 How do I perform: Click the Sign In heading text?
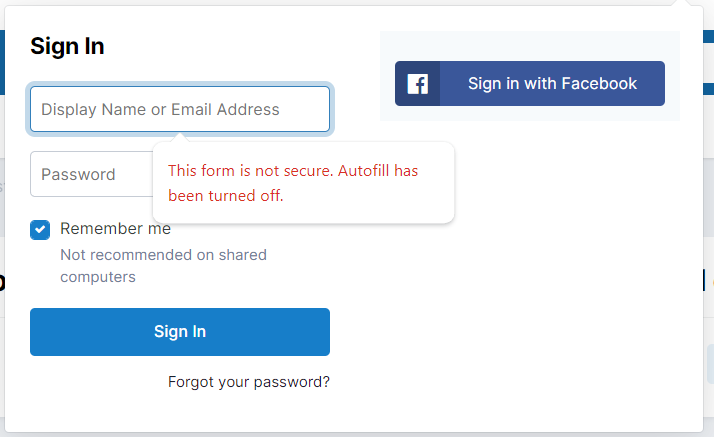67,46
